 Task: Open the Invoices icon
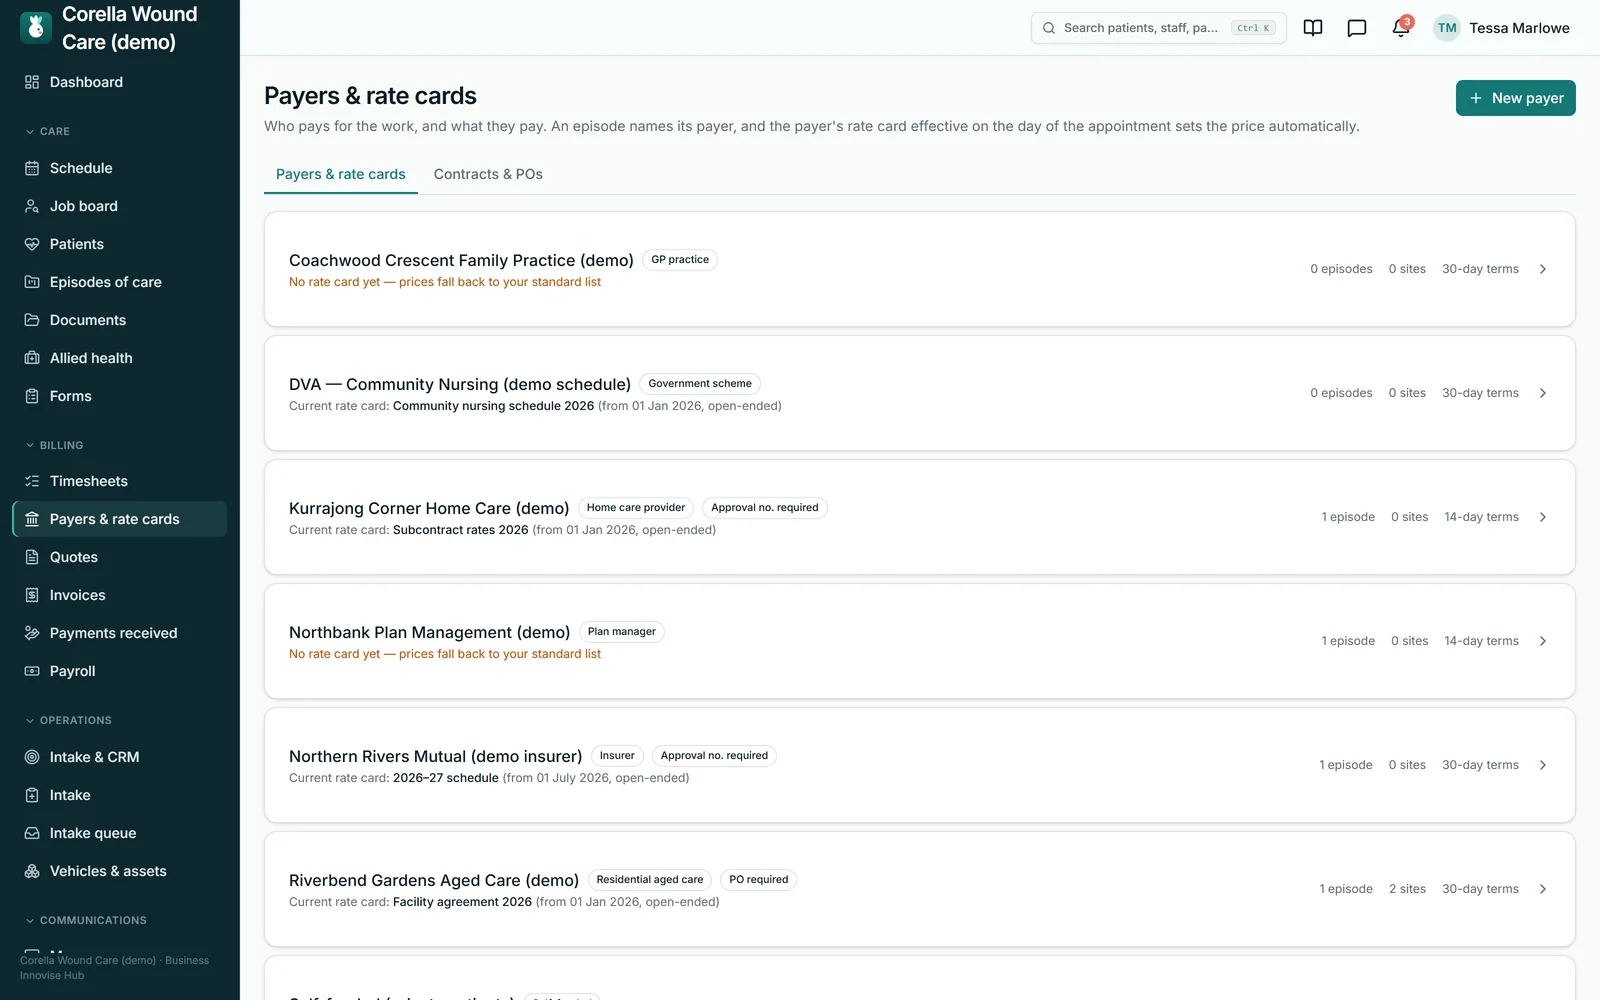pyautogui.click(x=32, y=595)
